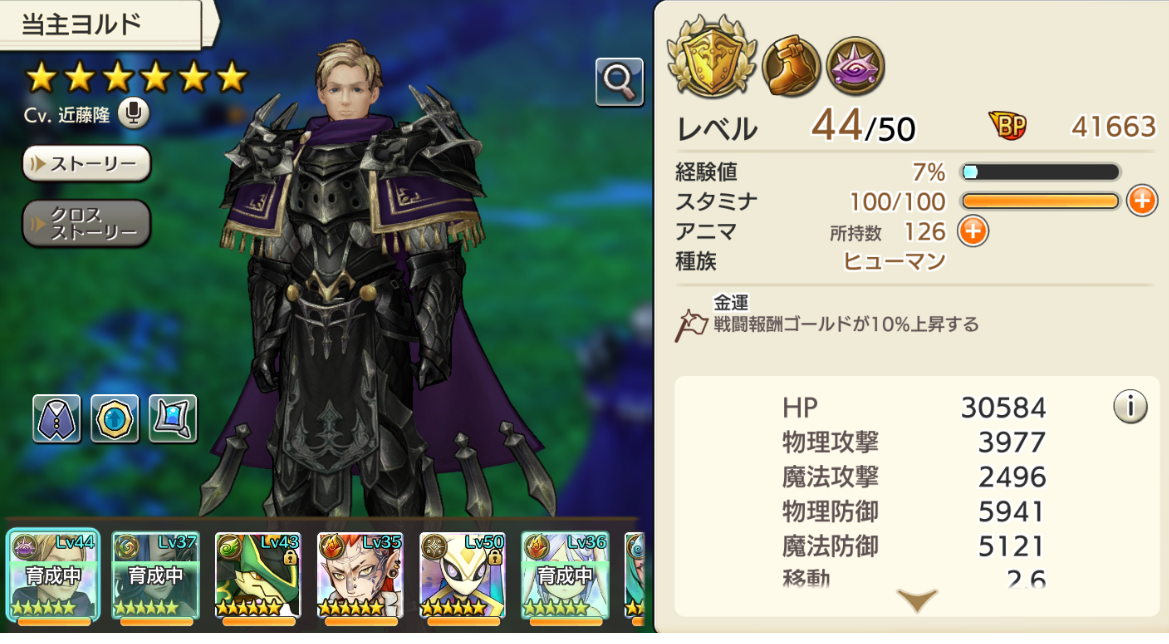Add anima with the orange plus

973,231
